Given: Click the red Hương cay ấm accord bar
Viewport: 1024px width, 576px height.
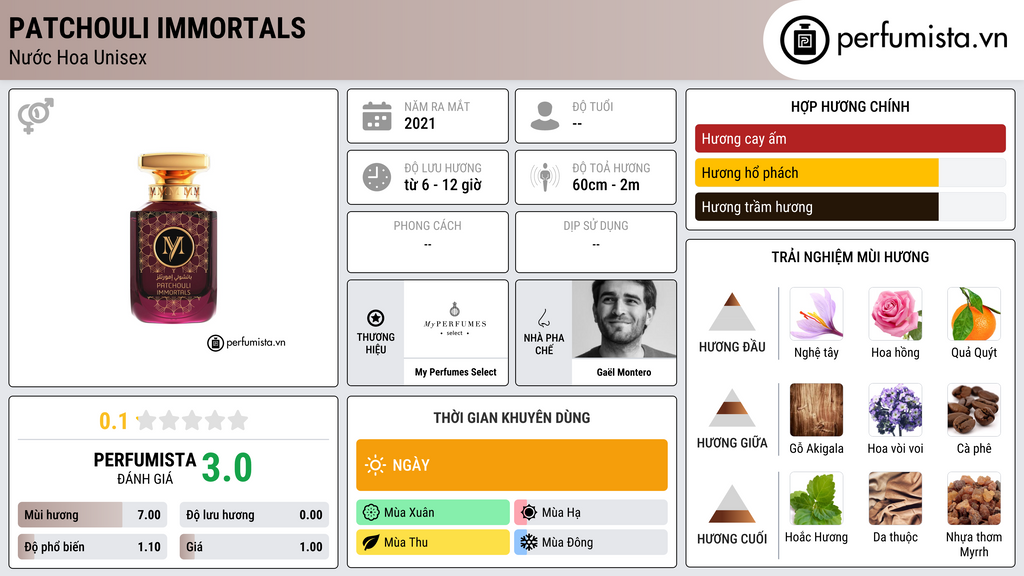Looking at the screenshot, I should 850,138.
